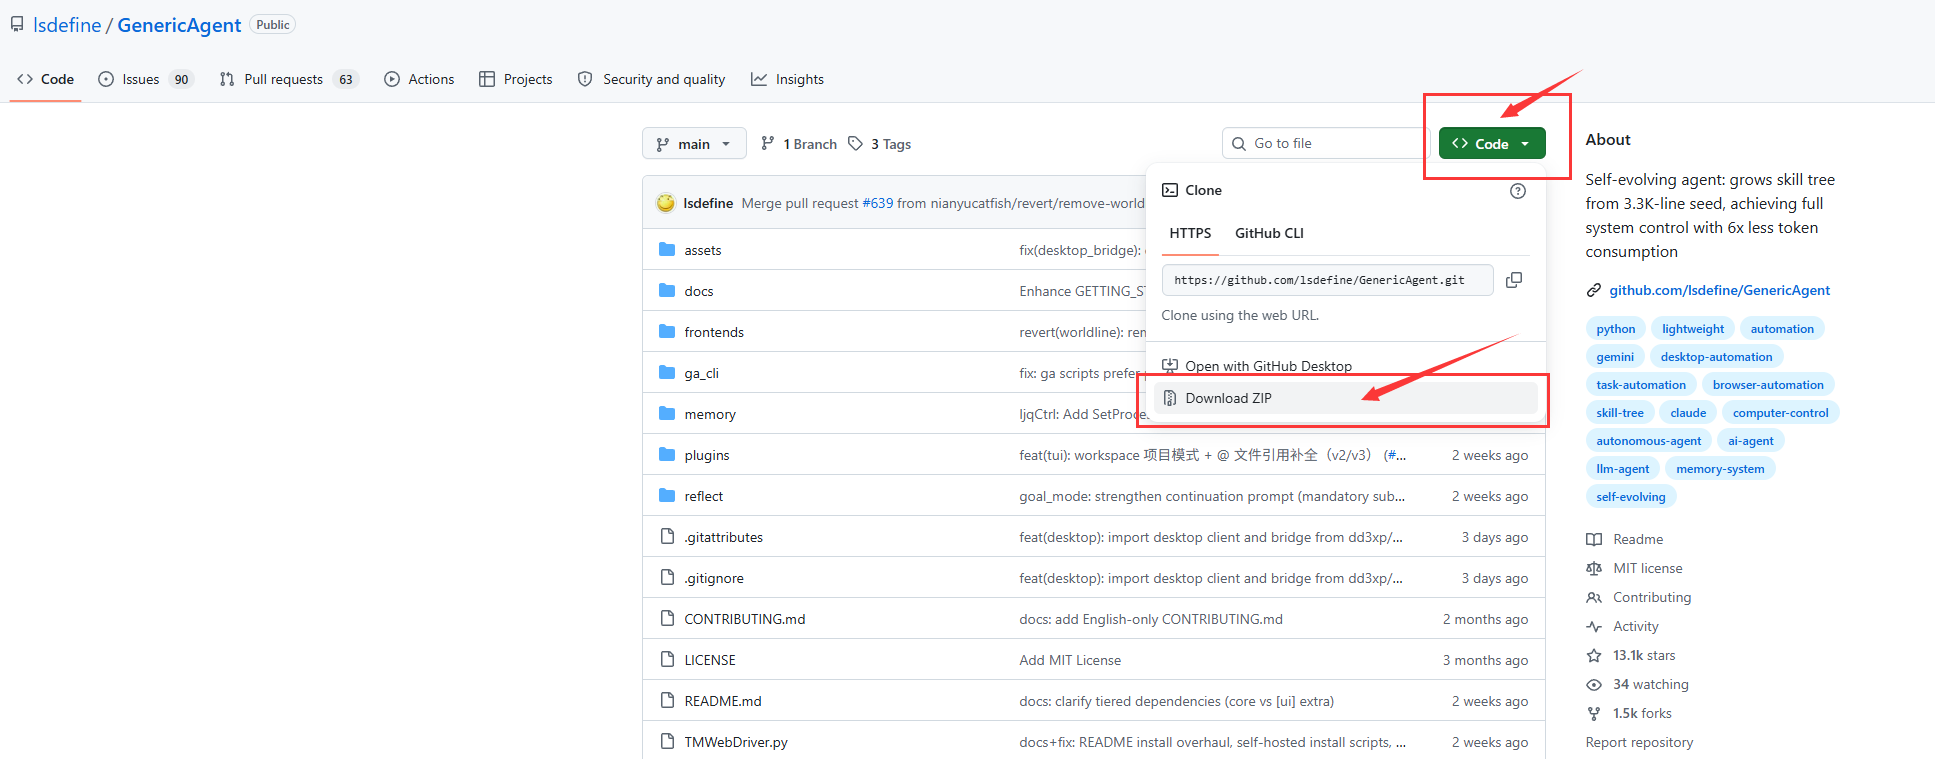The image size is (1935, 759).
Task: Click the desktop-automation topic tag
Action: pos(1716,357)
